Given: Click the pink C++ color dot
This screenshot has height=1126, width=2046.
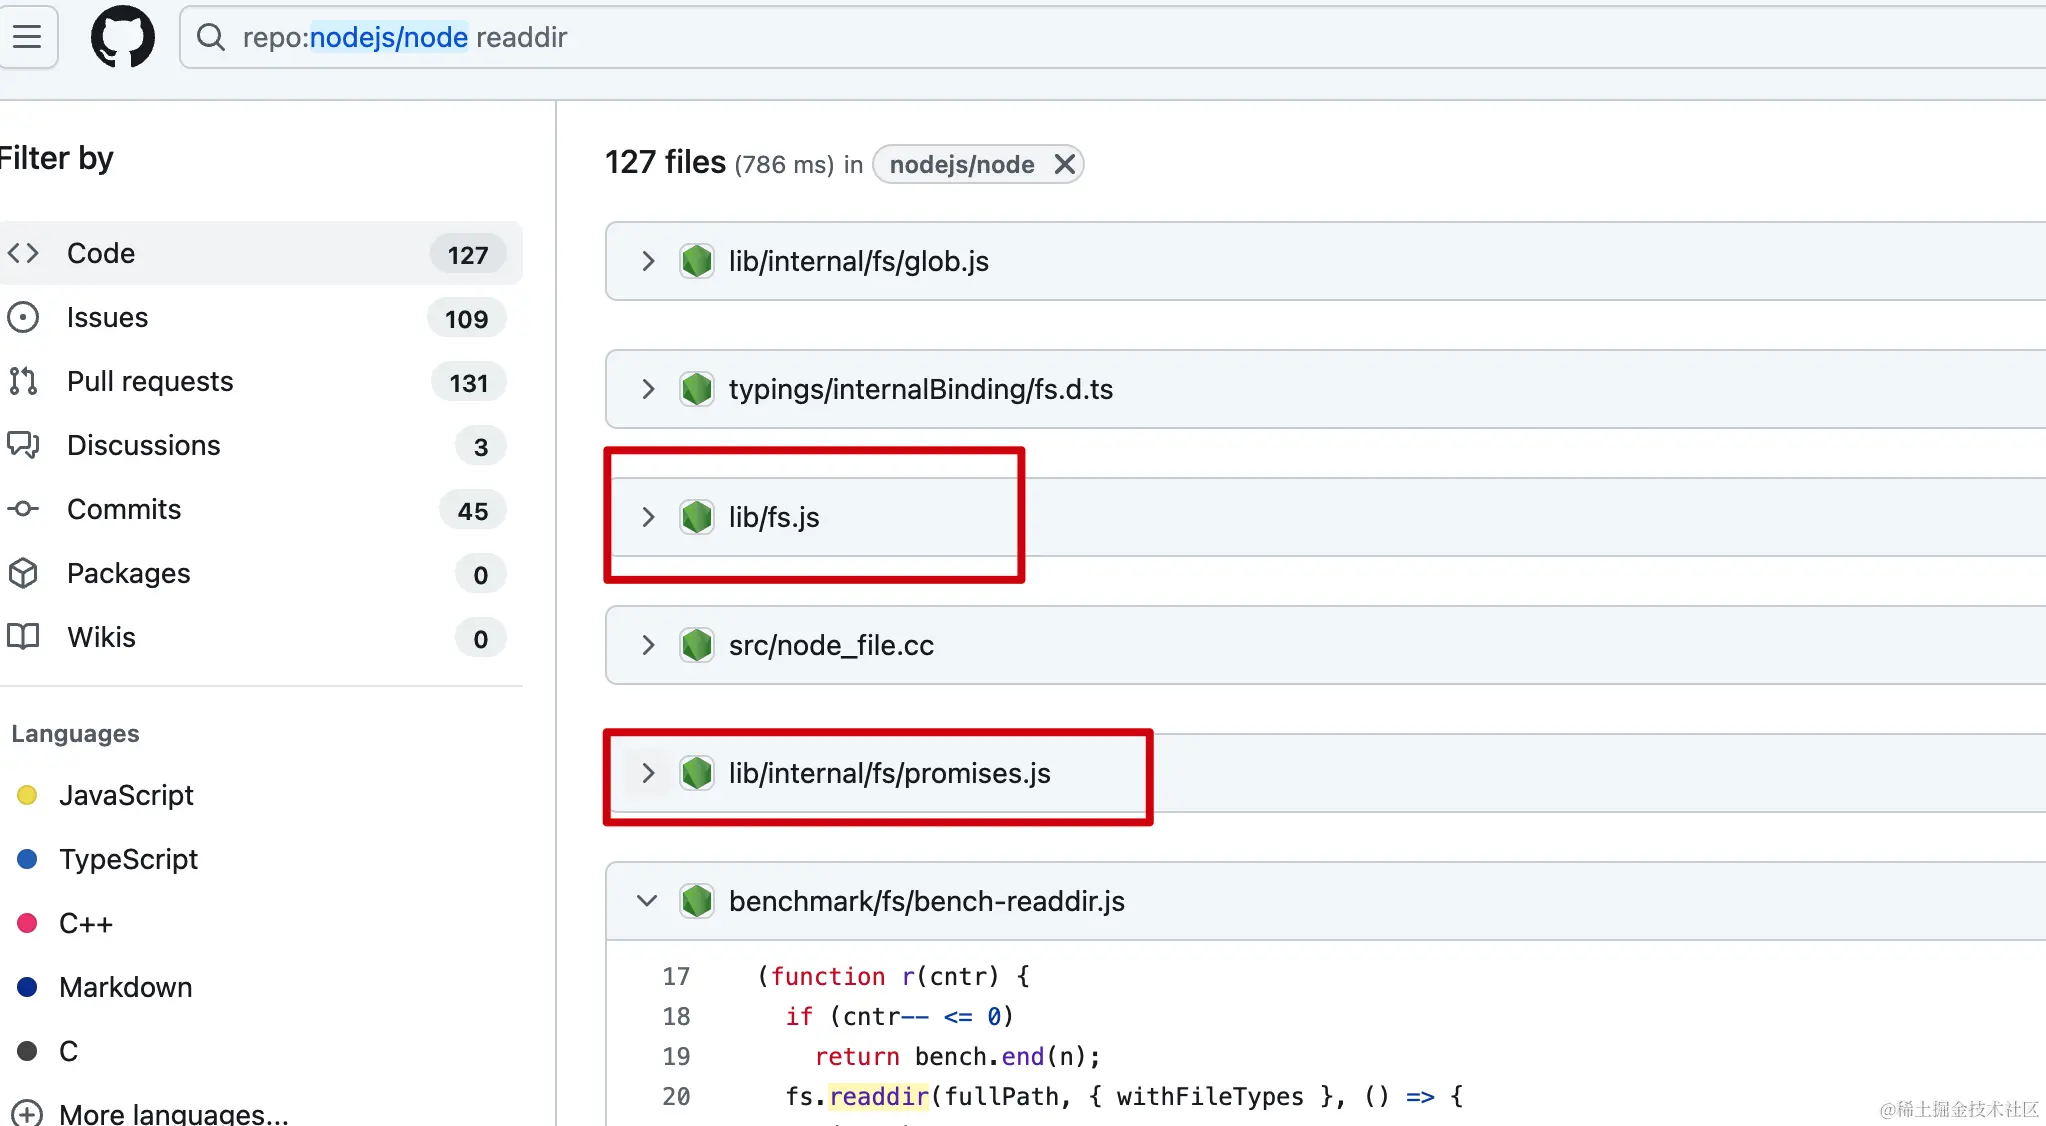Looking at the screenshot, I should pyautogui.click(x=27, y=923).
